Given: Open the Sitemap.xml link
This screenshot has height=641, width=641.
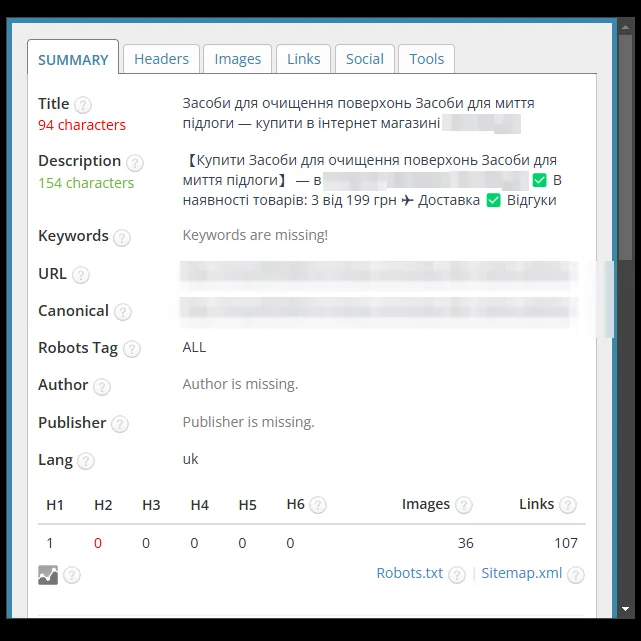Looking at the screenshot, I should click(522, 573).
